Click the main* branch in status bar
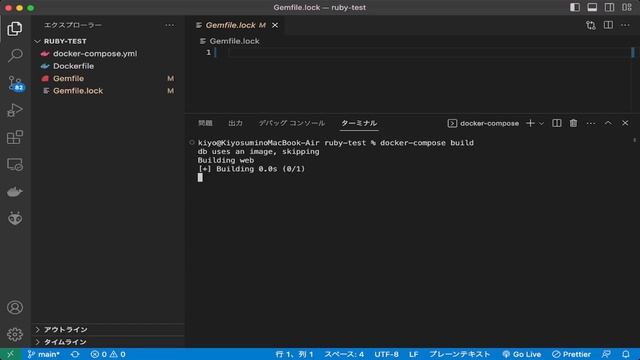Image resolution: width=640 pixels, height=360 pixels. 43,354
